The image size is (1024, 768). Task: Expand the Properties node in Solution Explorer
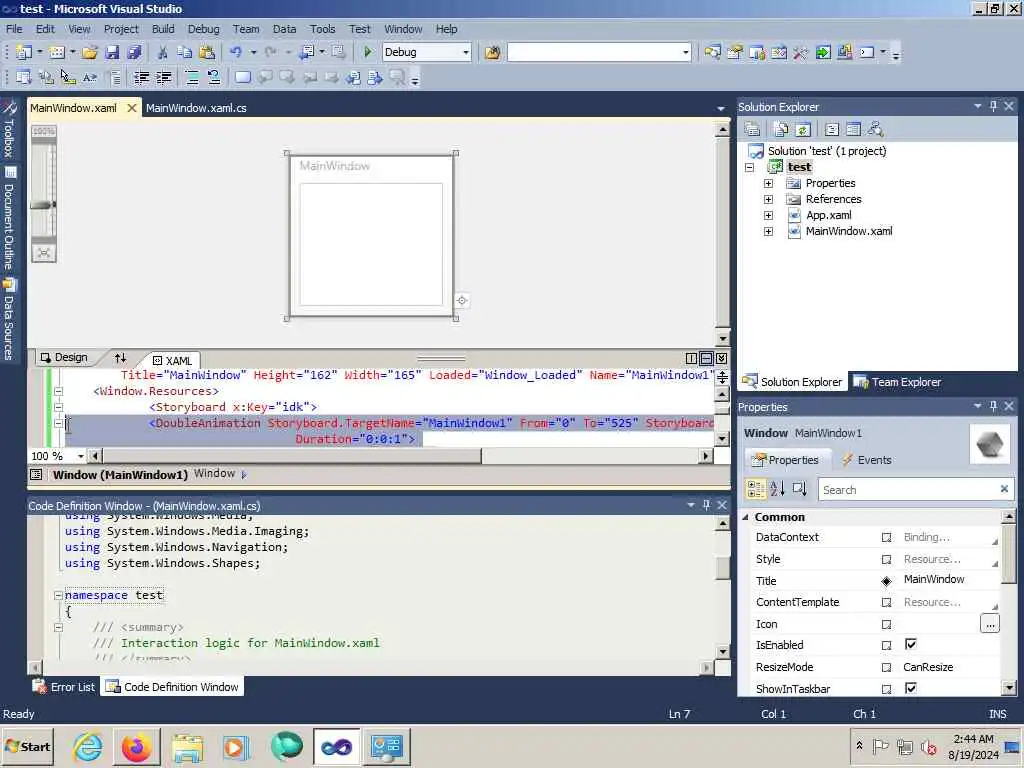769,184
